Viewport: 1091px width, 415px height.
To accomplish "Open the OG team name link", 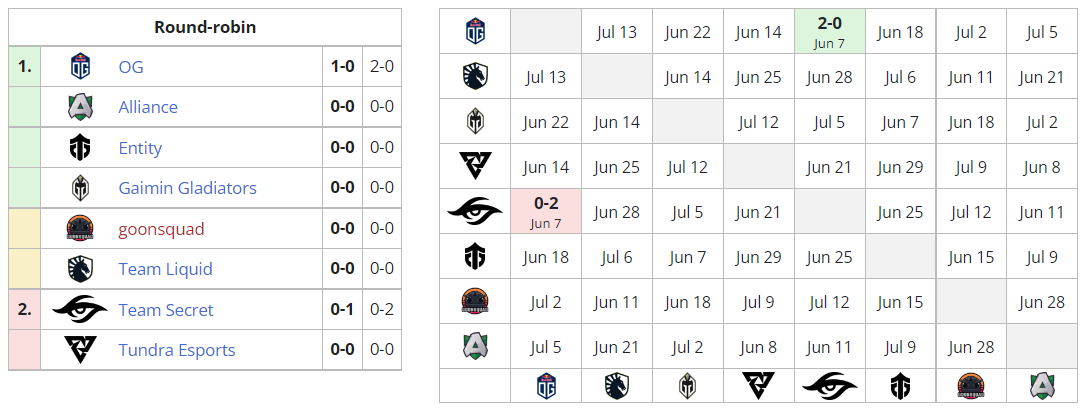I will pyautogui.click(x=131, y=67).
